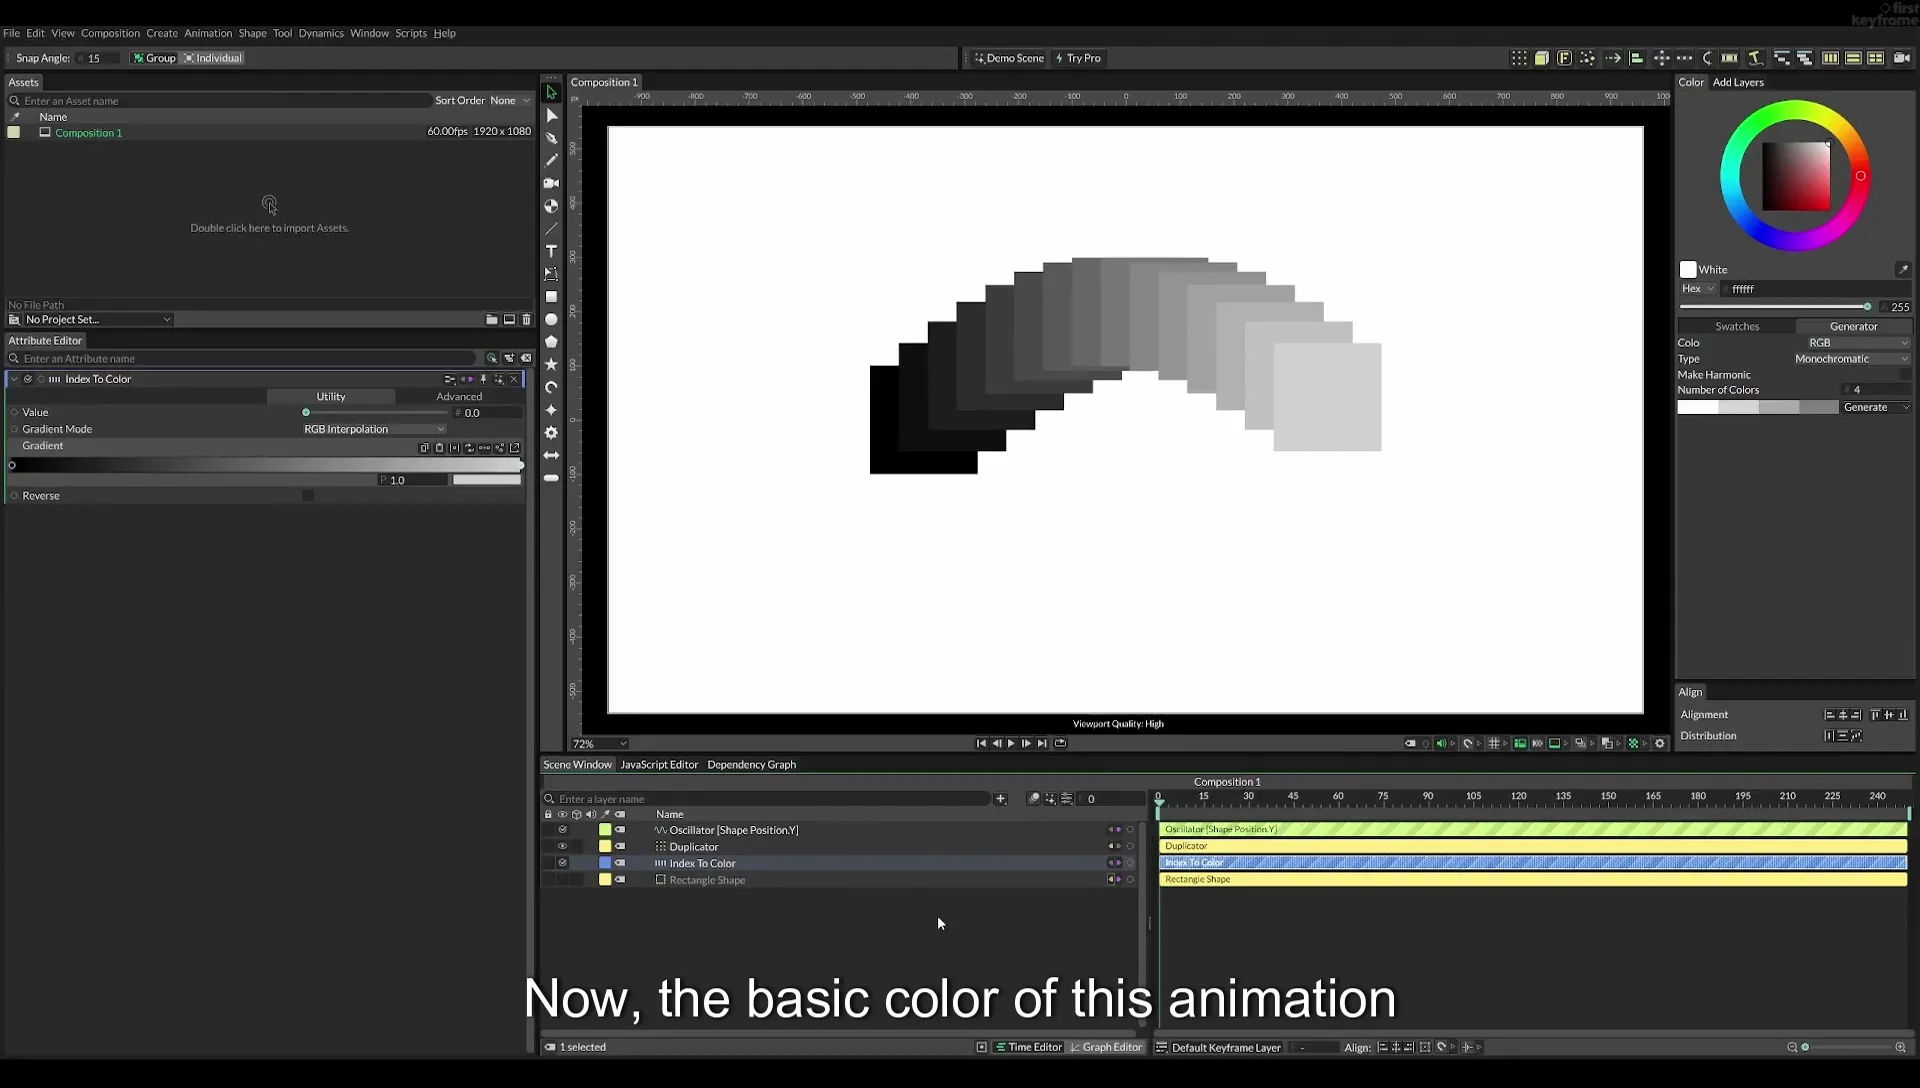Viewport: 1920px width, 1088px height.
Task: Open the Hex color mode dropdown
Action: pos(1697,289)
